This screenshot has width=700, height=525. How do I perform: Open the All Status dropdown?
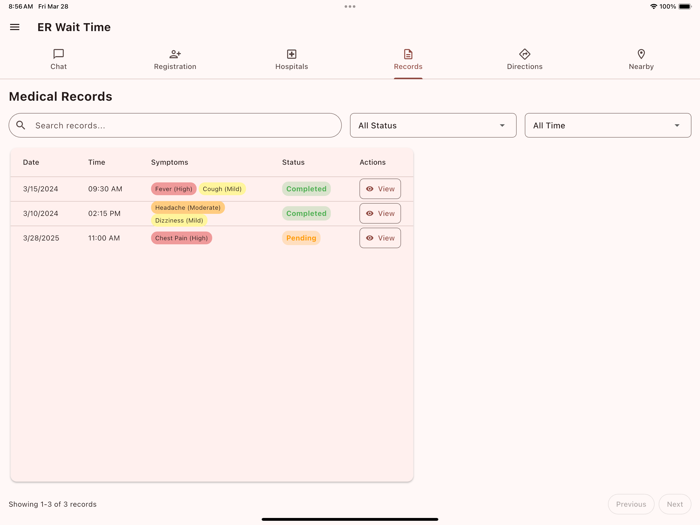coord(433,125)
